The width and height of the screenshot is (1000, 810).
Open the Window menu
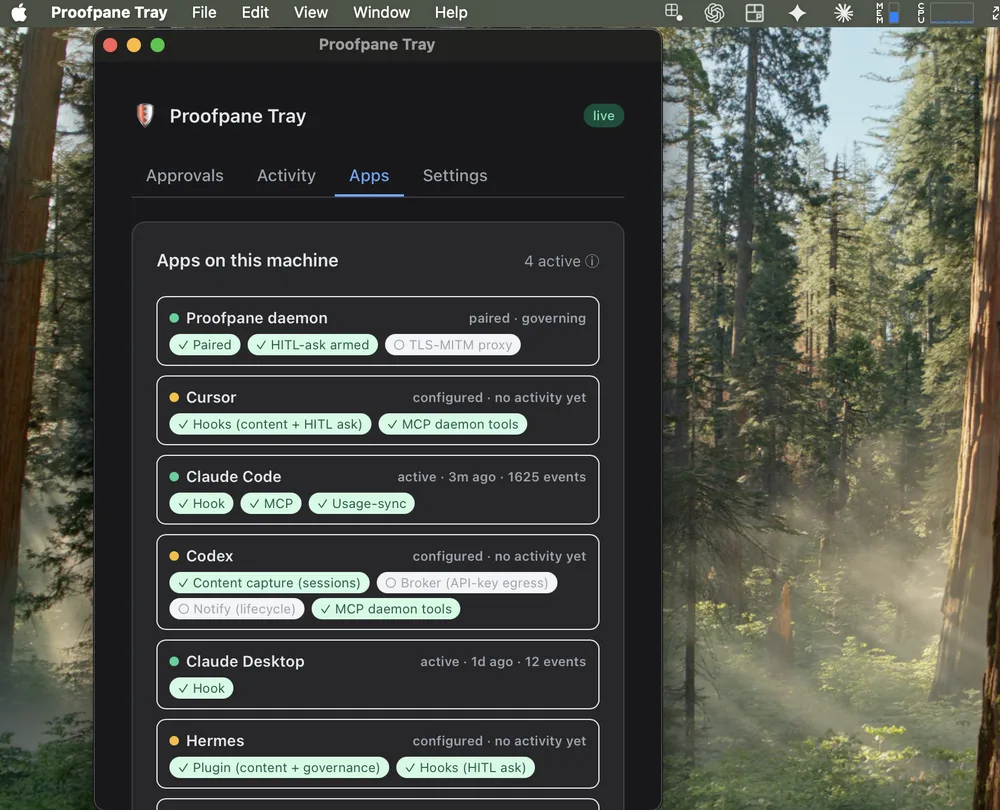coord(381,12)
